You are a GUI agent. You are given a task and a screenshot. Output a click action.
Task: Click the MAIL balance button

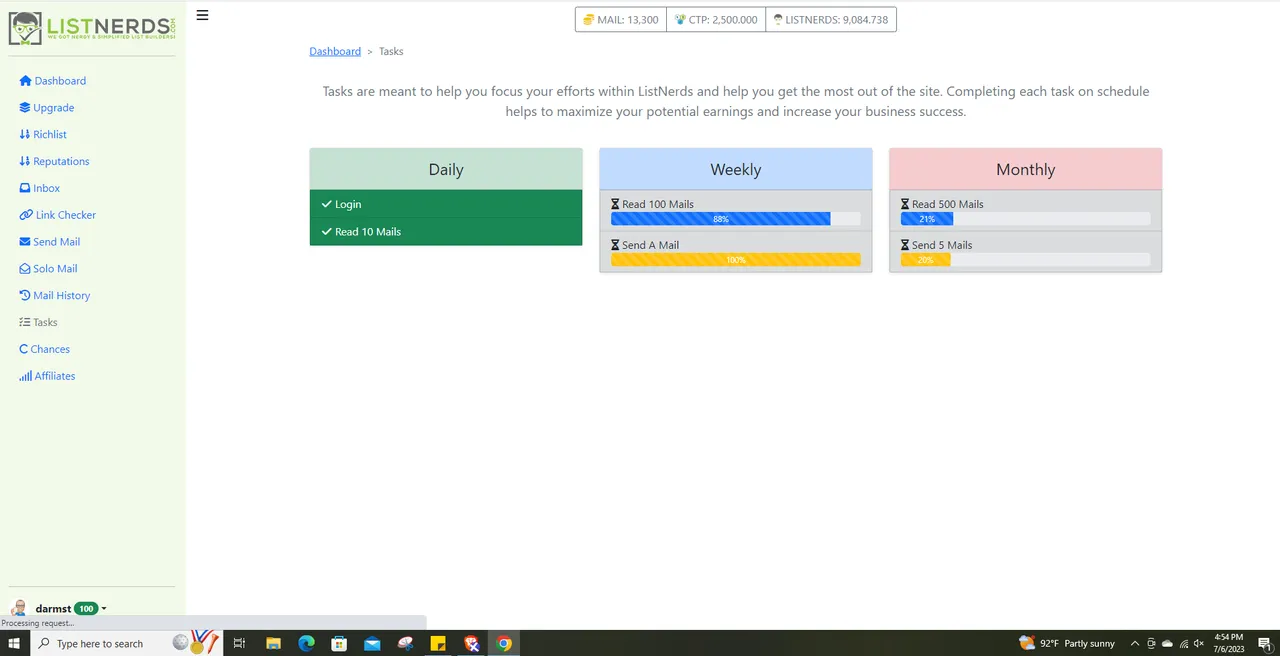click(621, 20)
